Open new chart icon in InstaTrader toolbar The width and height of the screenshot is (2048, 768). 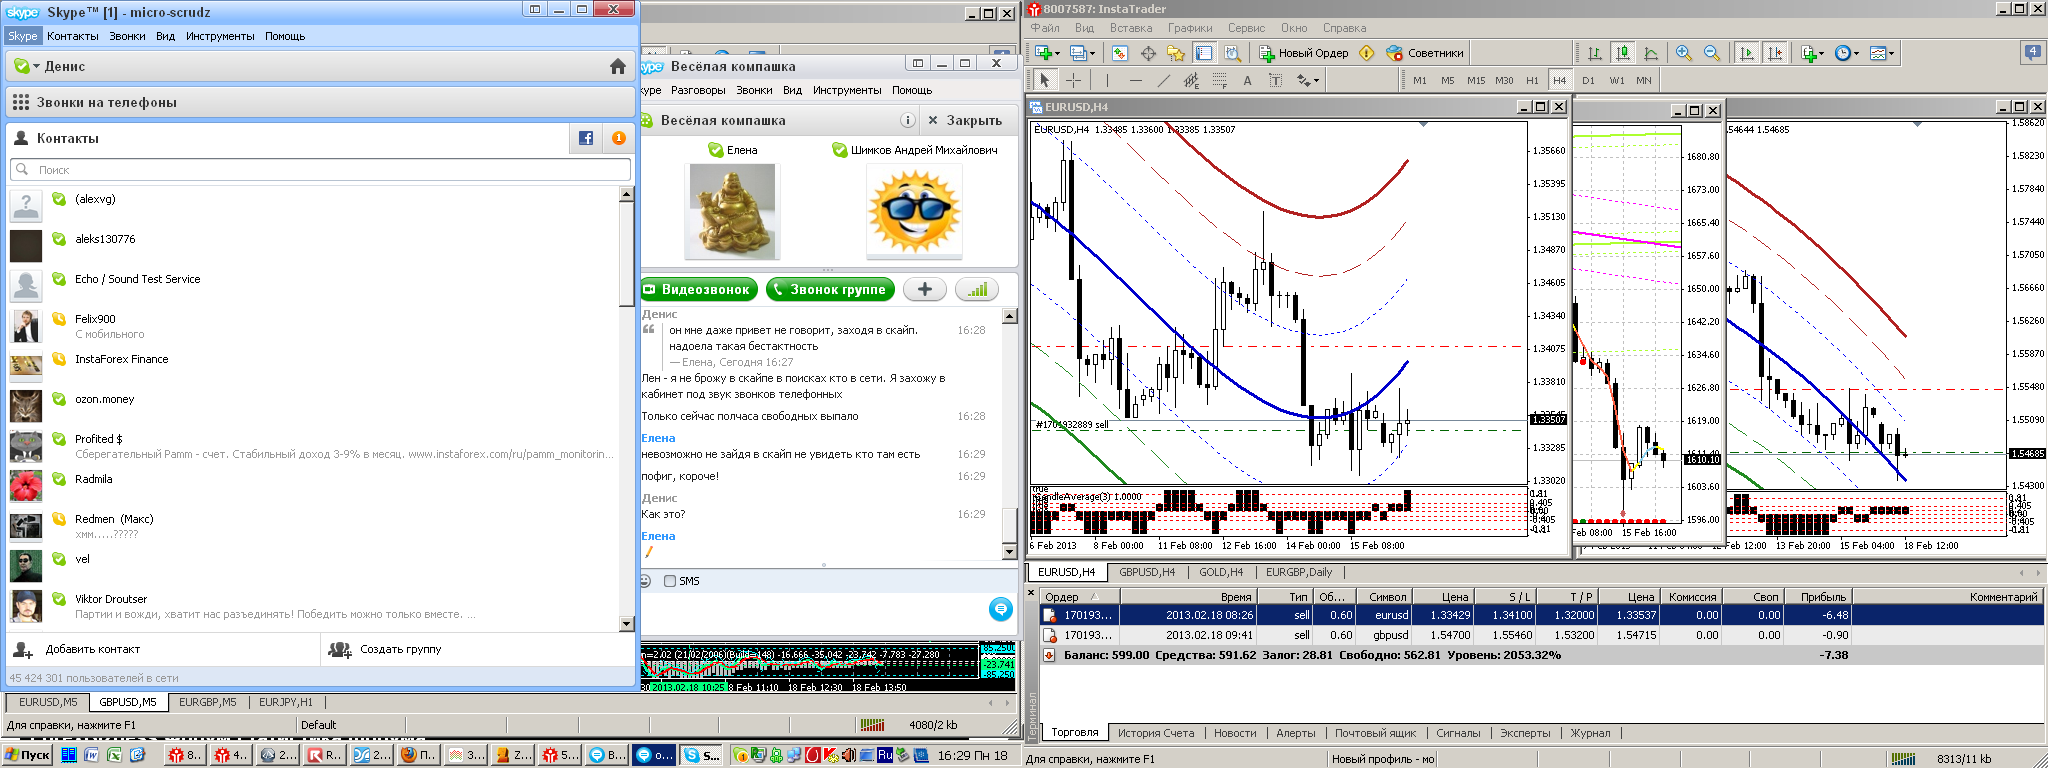pos(1046,53)
